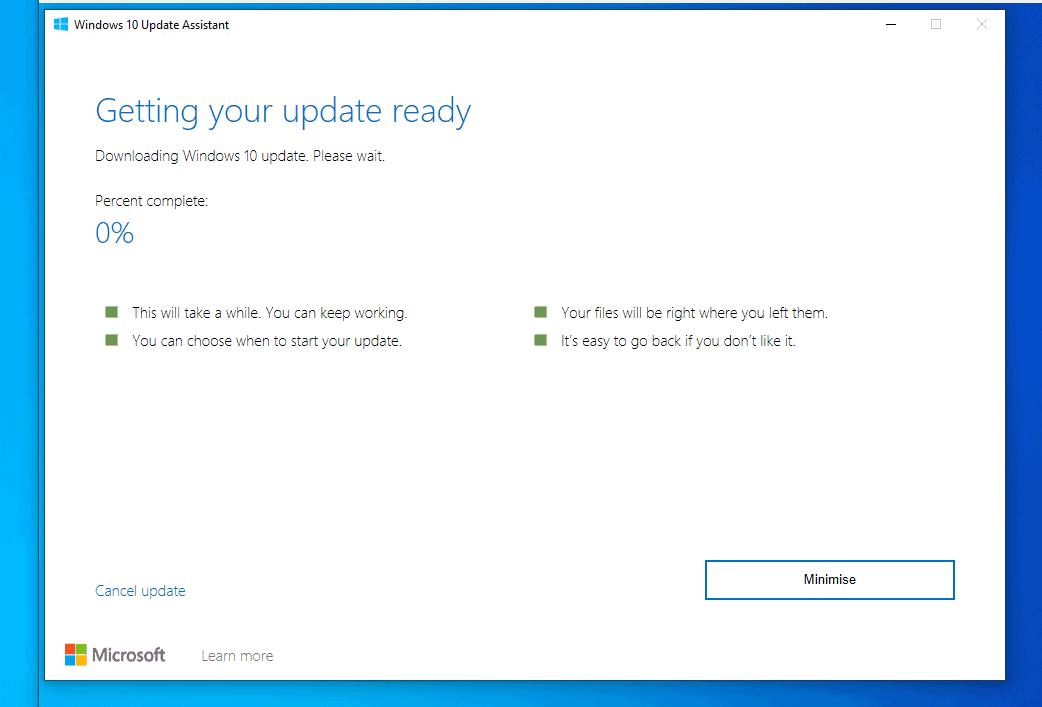Click the 0% progress indicator

point(114,232)
